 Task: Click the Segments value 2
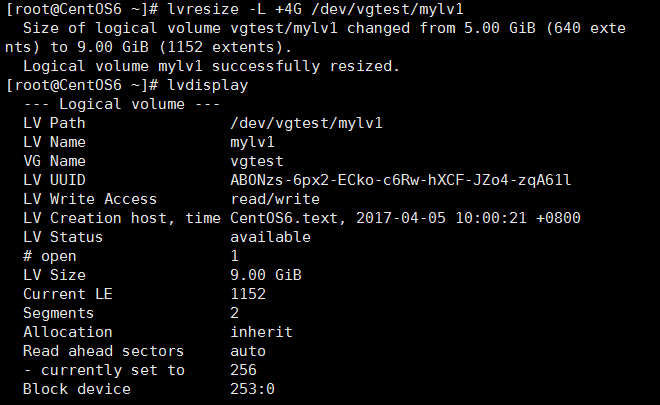point(234,313)
